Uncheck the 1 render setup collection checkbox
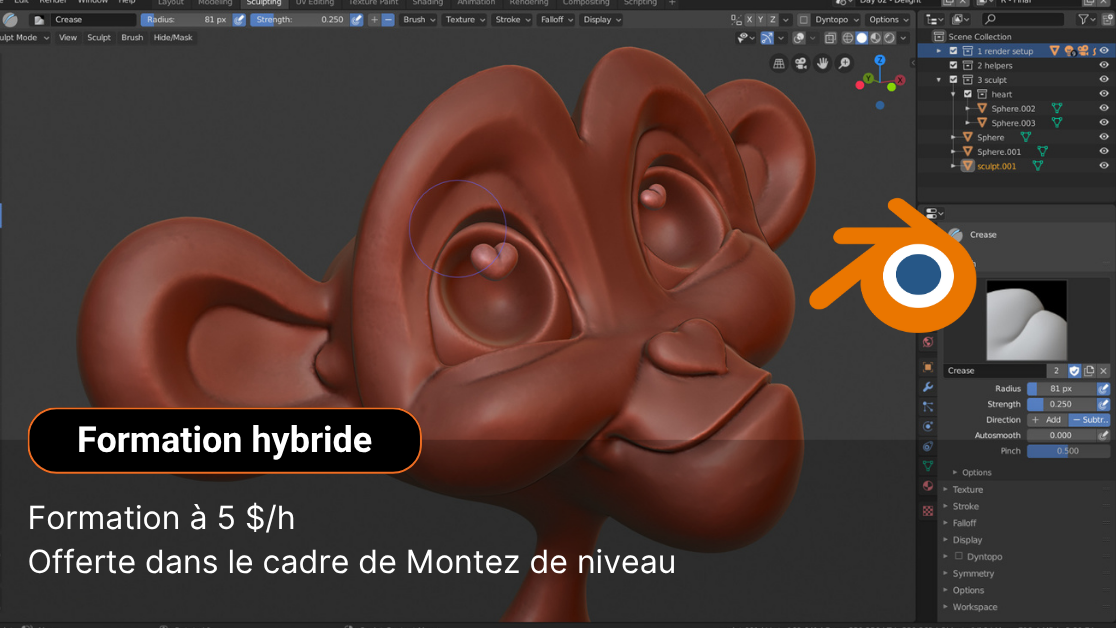Viewport: 1116px width, 628px height. [954, 51]
